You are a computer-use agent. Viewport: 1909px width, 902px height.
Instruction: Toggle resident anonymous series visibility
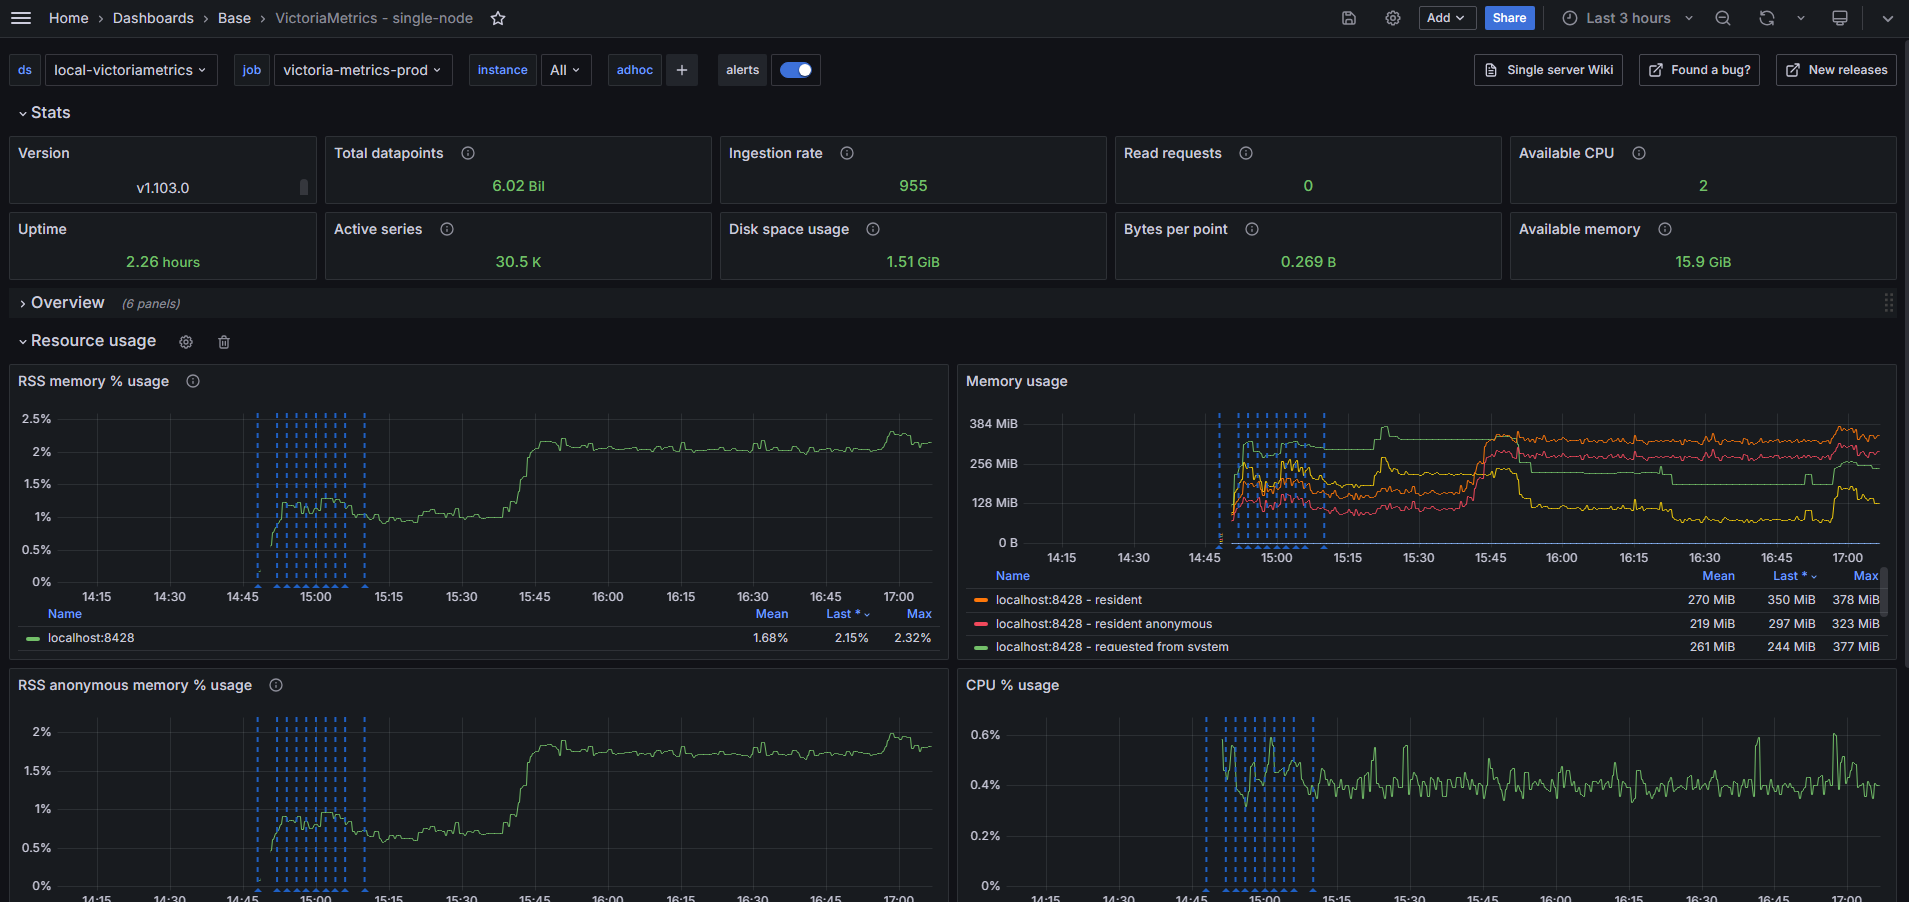pyautogui.click(x=1104, y=624)
